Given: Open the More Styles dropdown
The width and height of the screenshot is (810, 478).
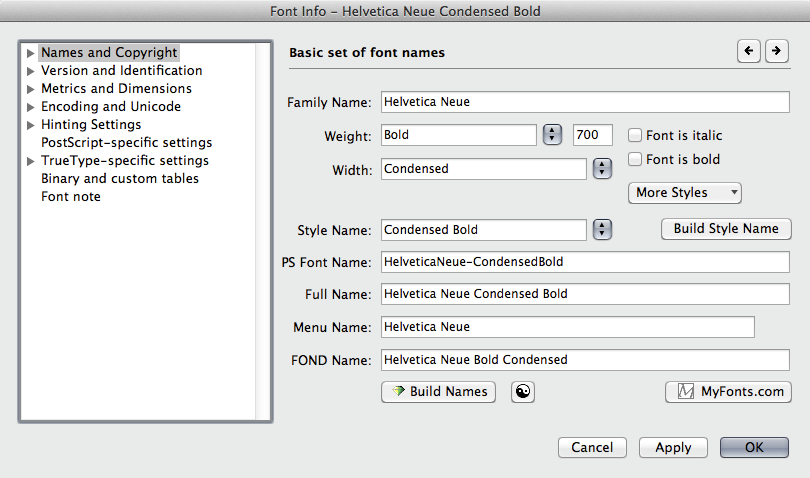Looking at the screenshot, I should pos(684,193).
